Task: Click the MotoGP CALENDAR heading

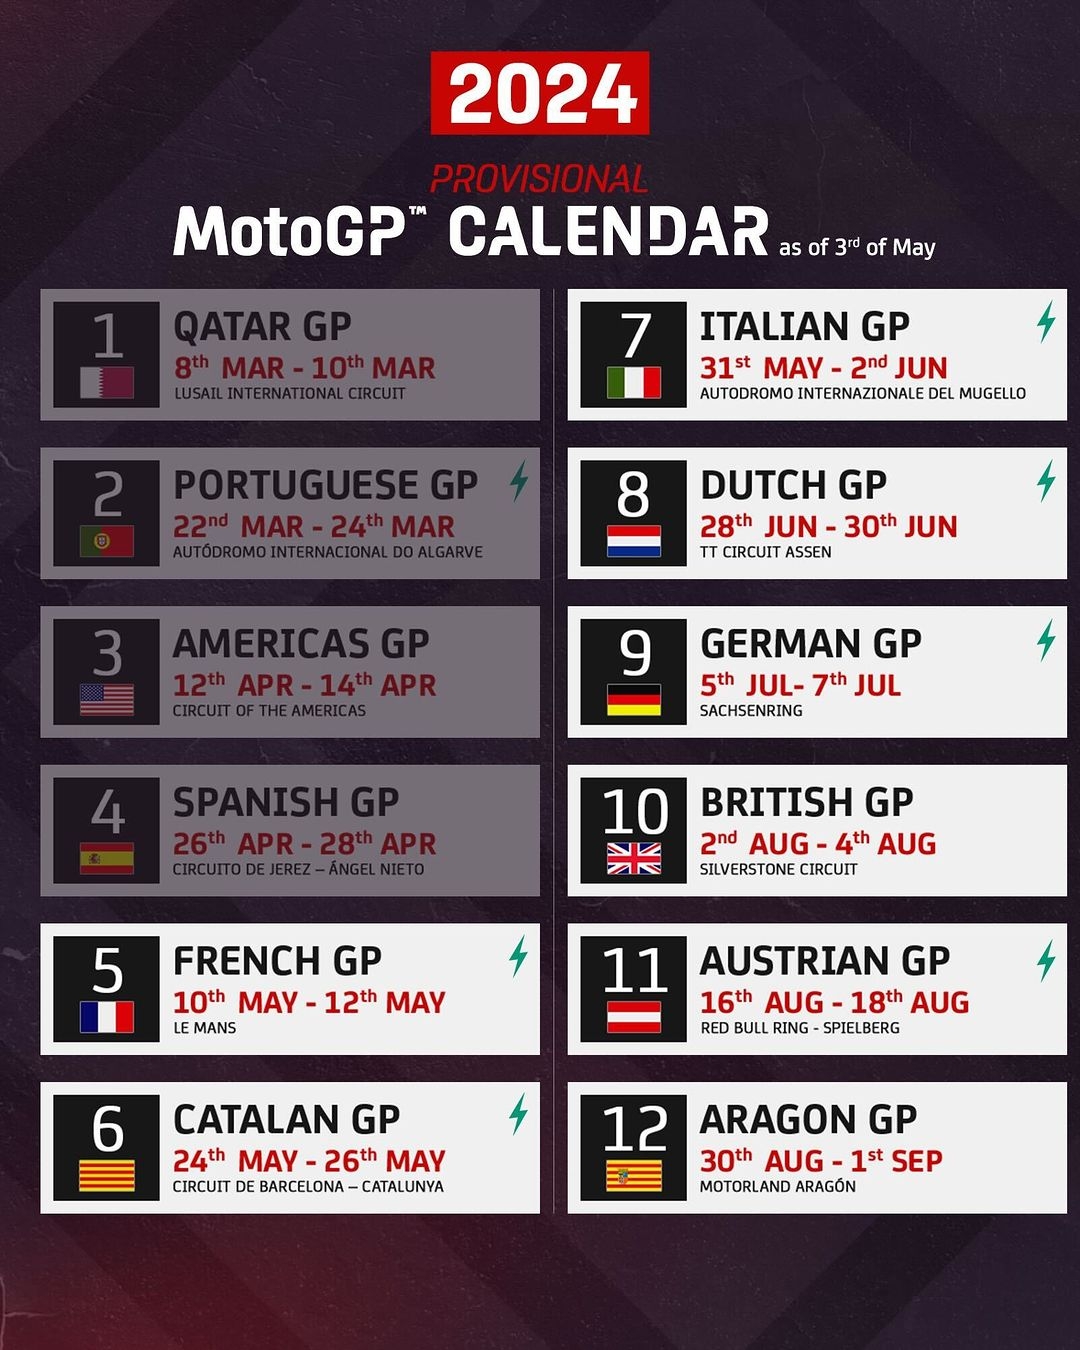Action: coord(471,232)
